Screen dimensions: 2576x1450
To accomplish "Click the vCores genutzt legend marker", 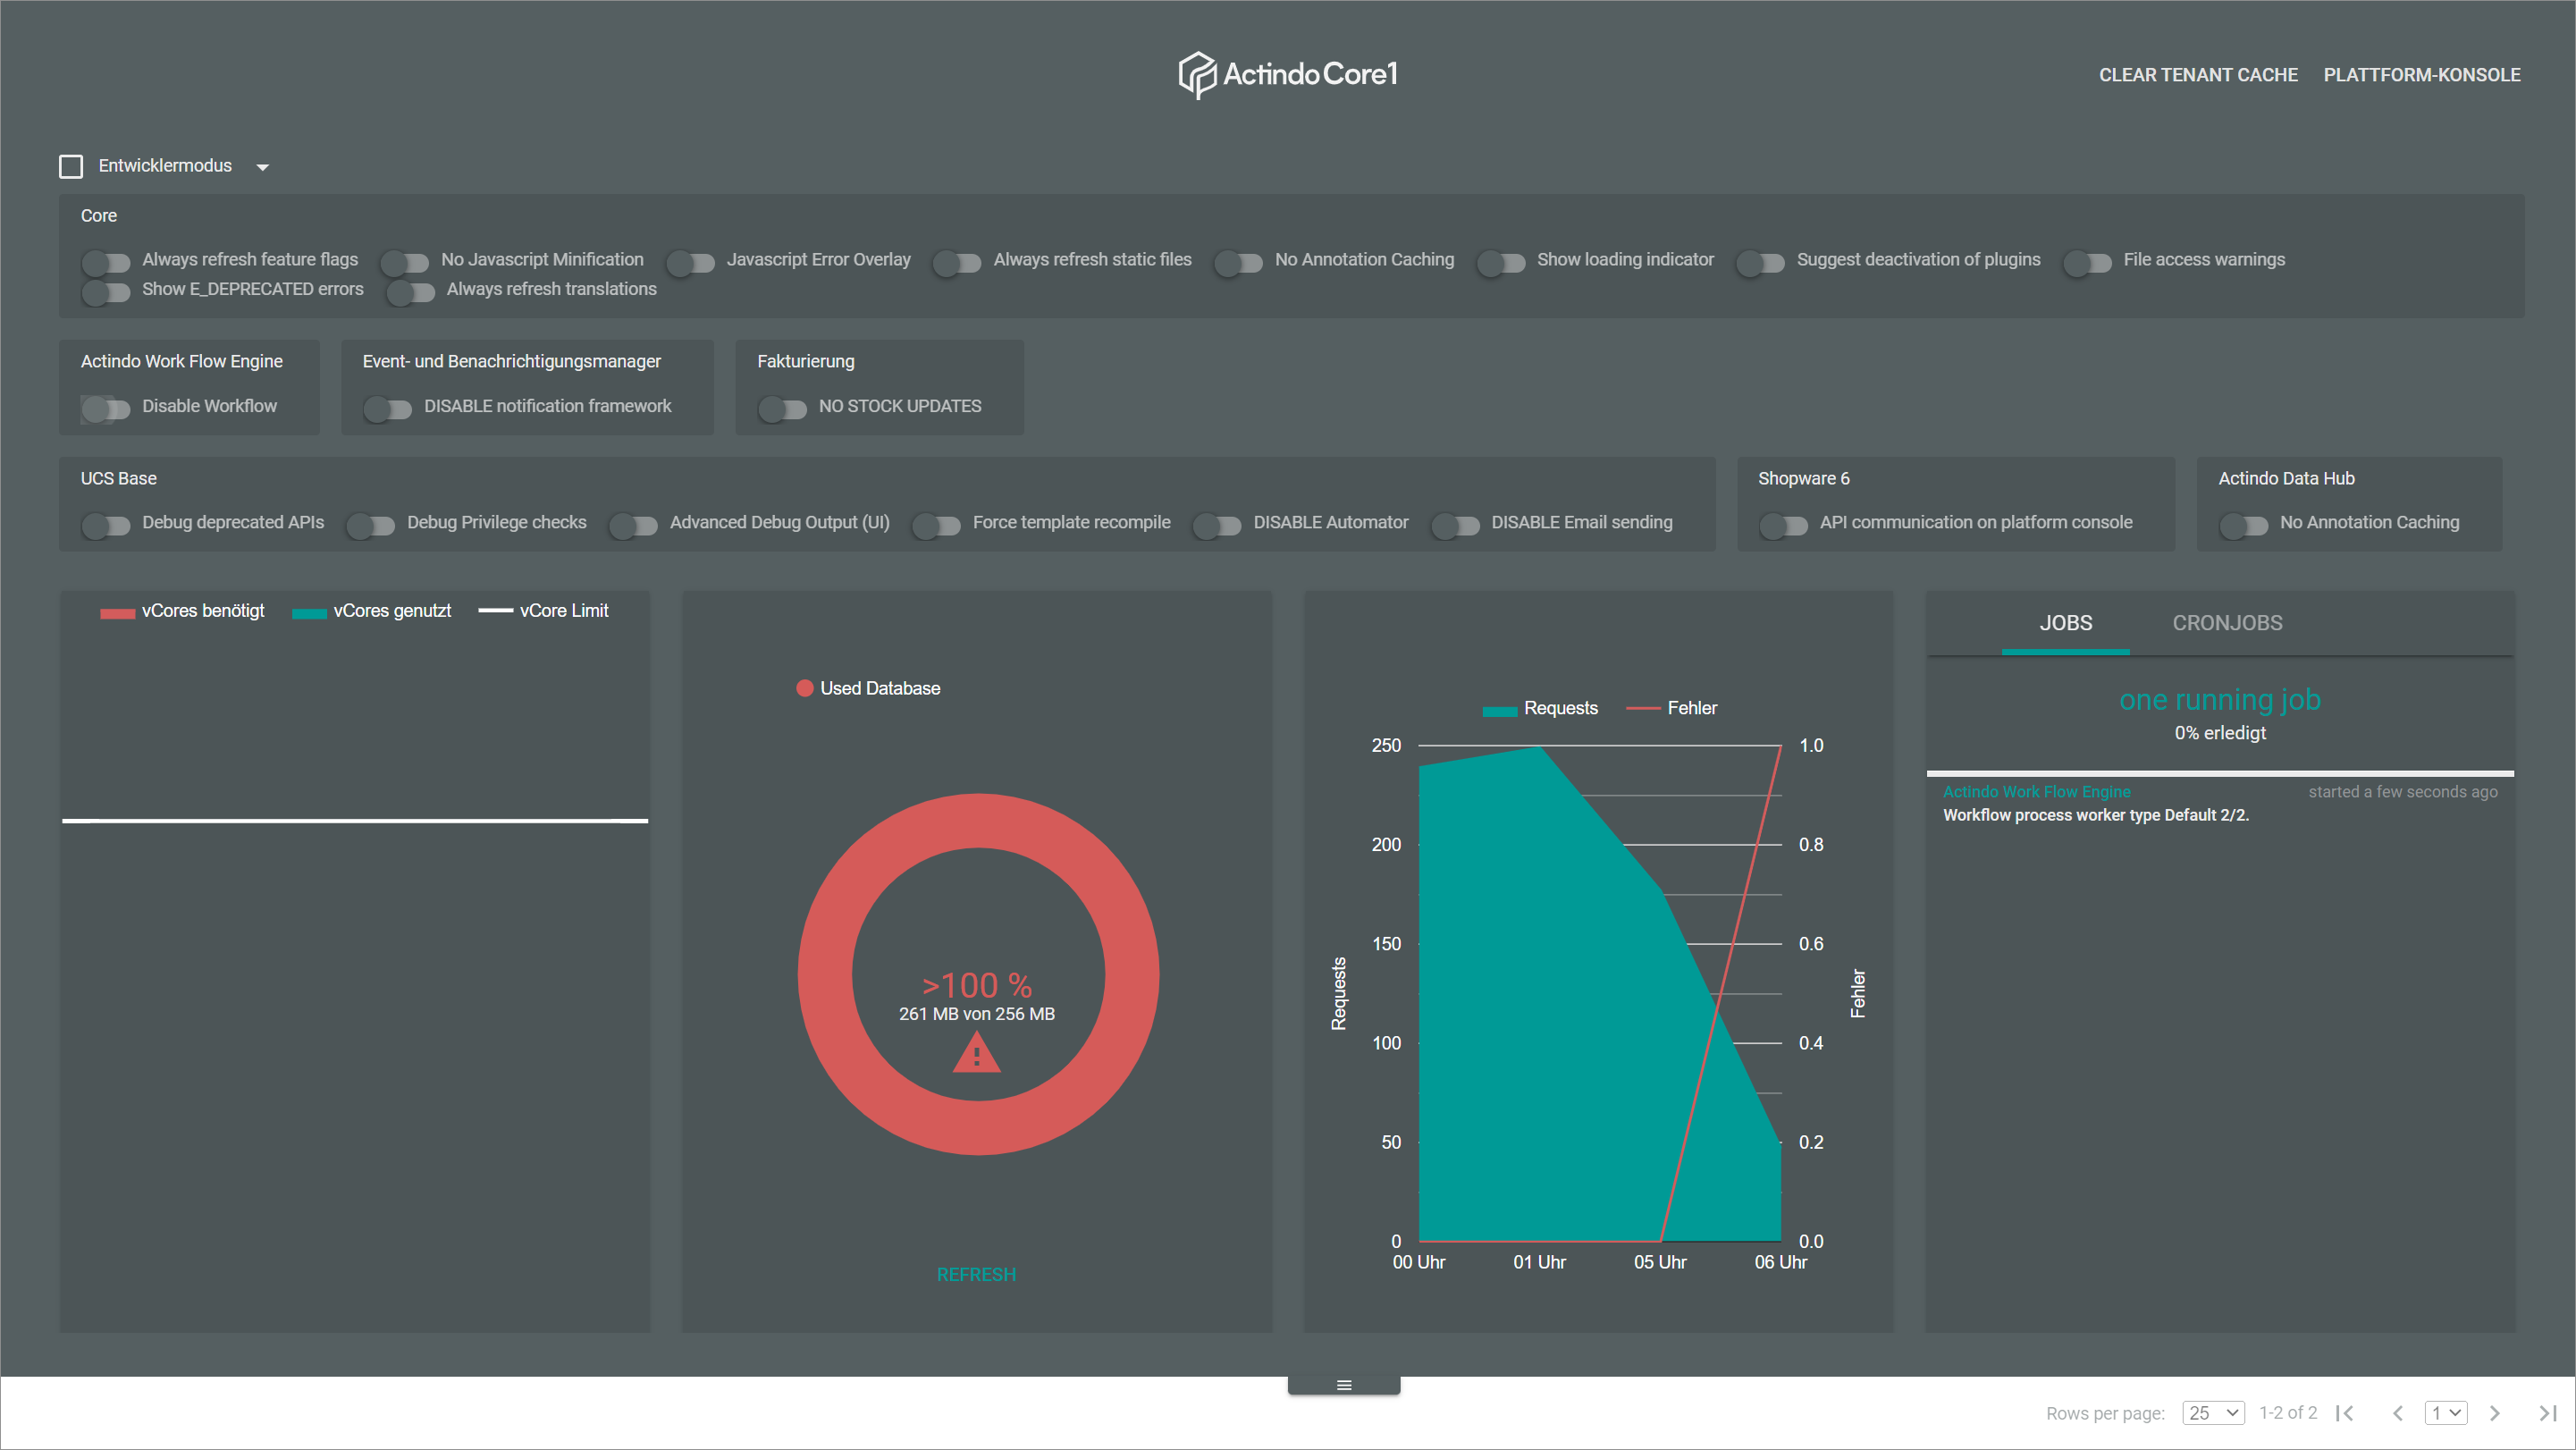I will tap(309, 613).
